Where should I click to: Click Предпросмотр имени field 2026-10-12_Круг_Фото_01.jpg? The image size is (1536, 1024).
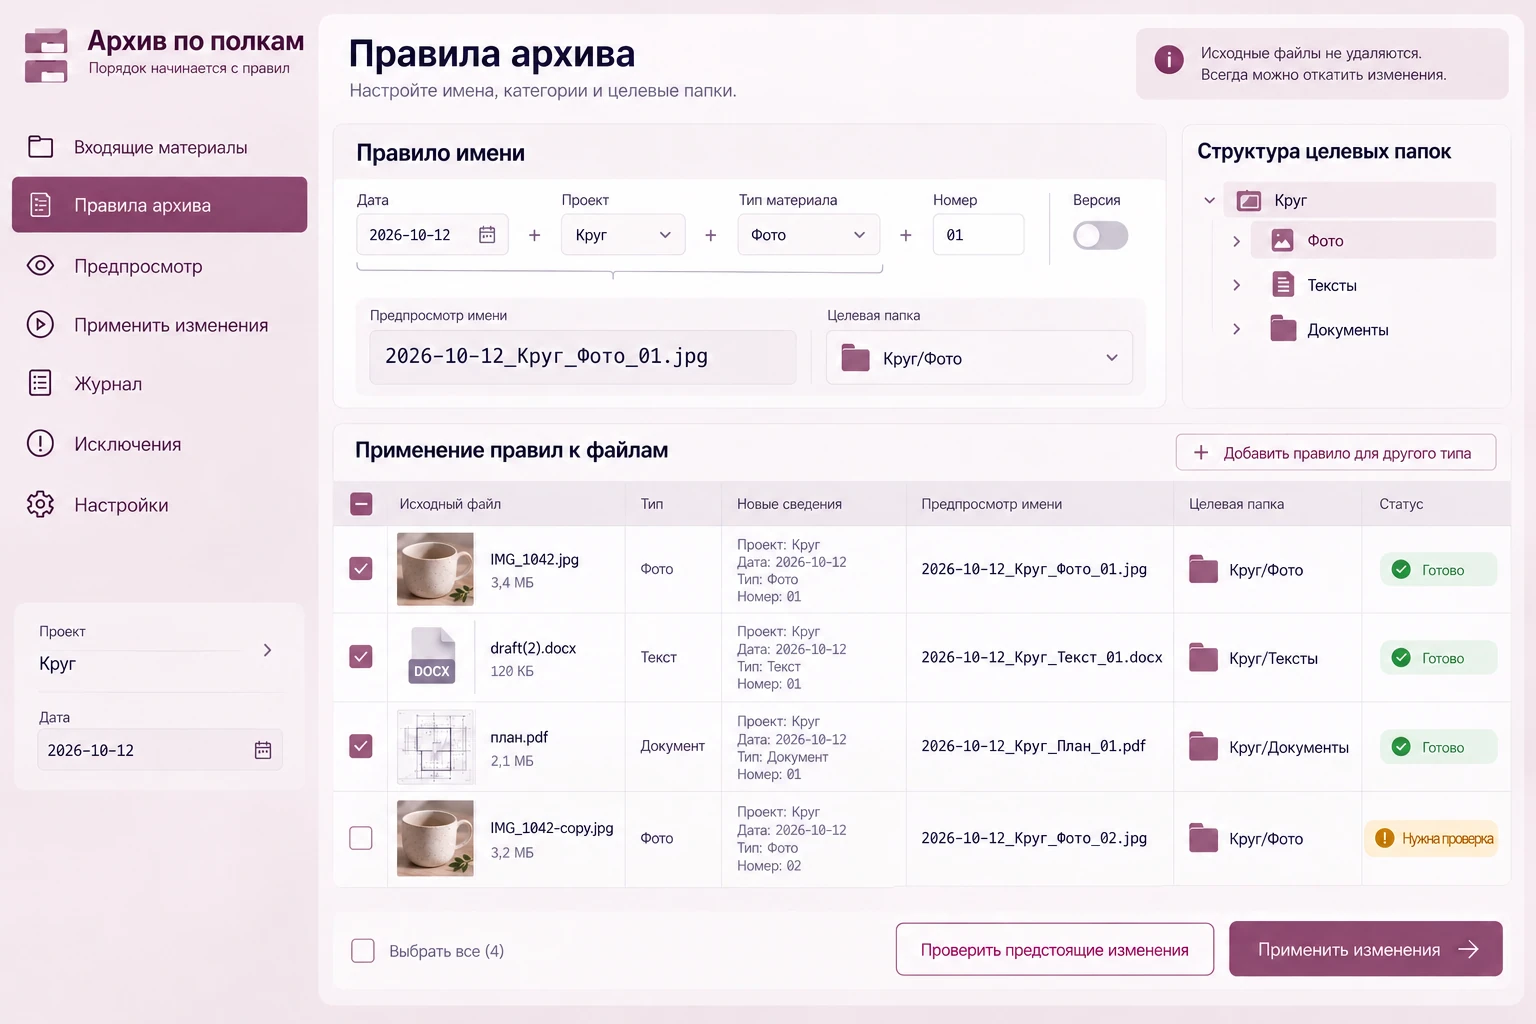pyautogui.click(x=583, y=357)
